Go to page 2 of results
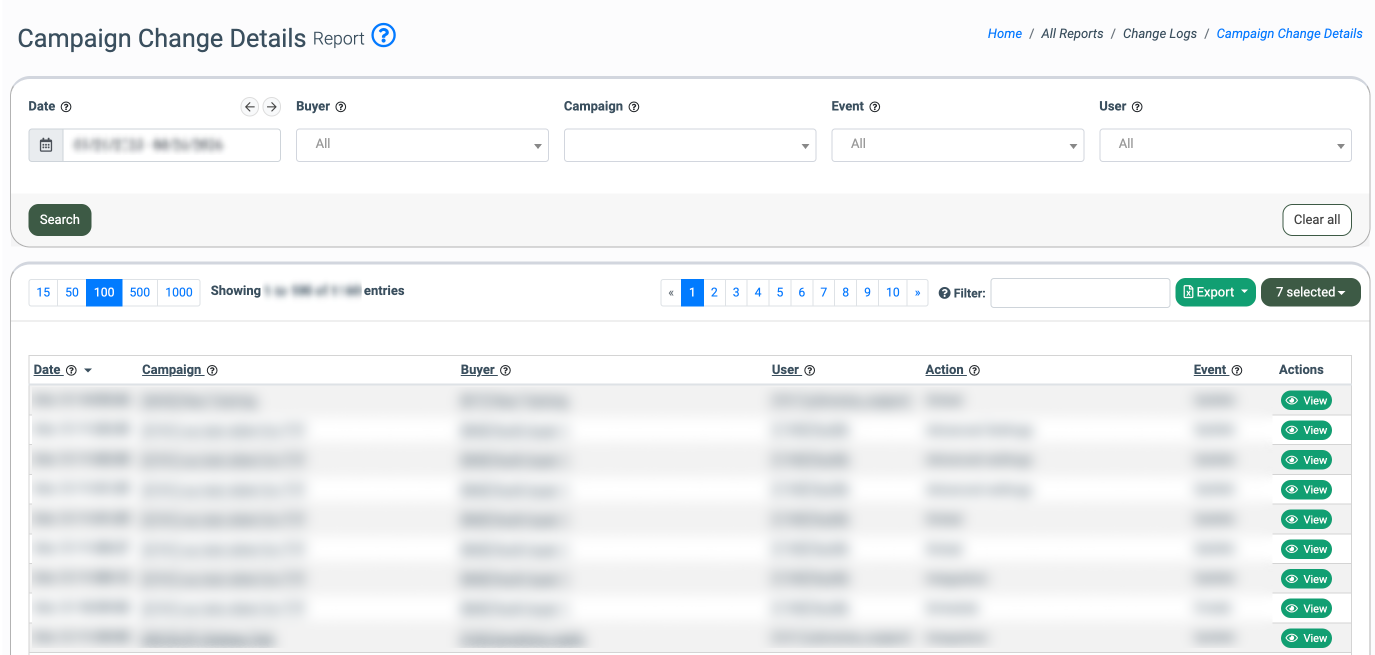1375x655 pixels. pyautogui.click(x=714, y=292)
